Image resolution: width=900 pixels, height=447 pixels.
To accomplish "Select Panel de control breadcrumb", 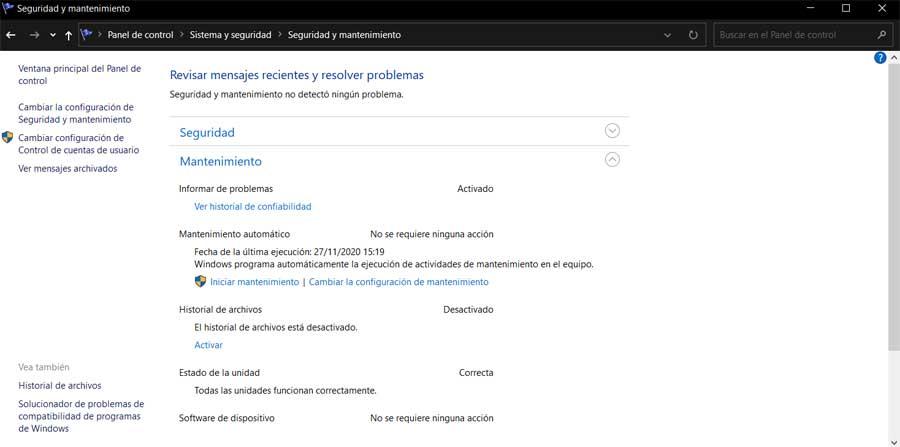I will coord(141,35).
